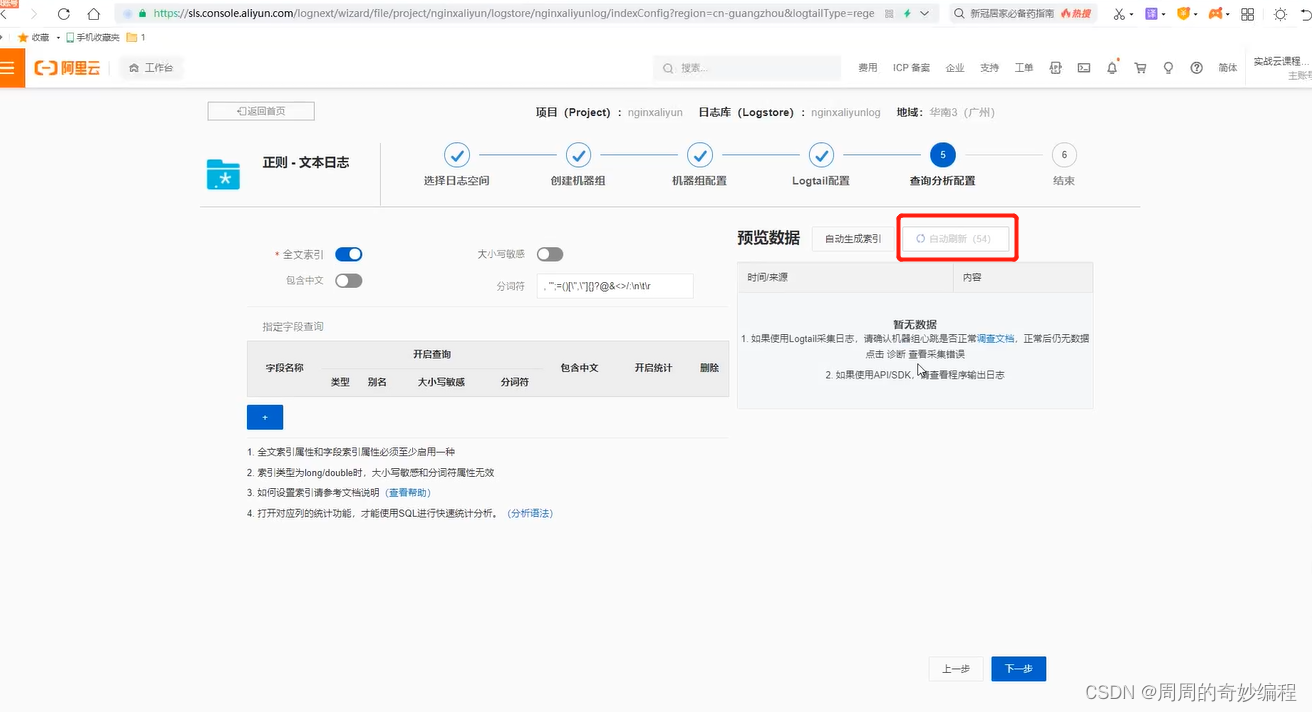The width and height of the screenshot is (1312, 712).
Task: Click the Alibaba Cloud logo
Action: click(x=66, y=67)
